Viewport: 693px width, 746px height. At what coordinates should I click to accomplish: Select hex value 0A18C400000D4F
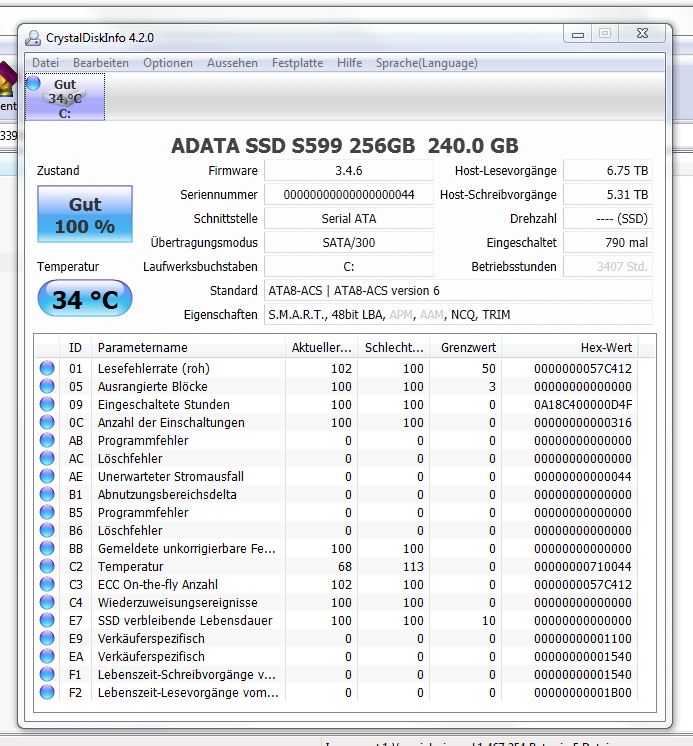click(x=583, y=404)
